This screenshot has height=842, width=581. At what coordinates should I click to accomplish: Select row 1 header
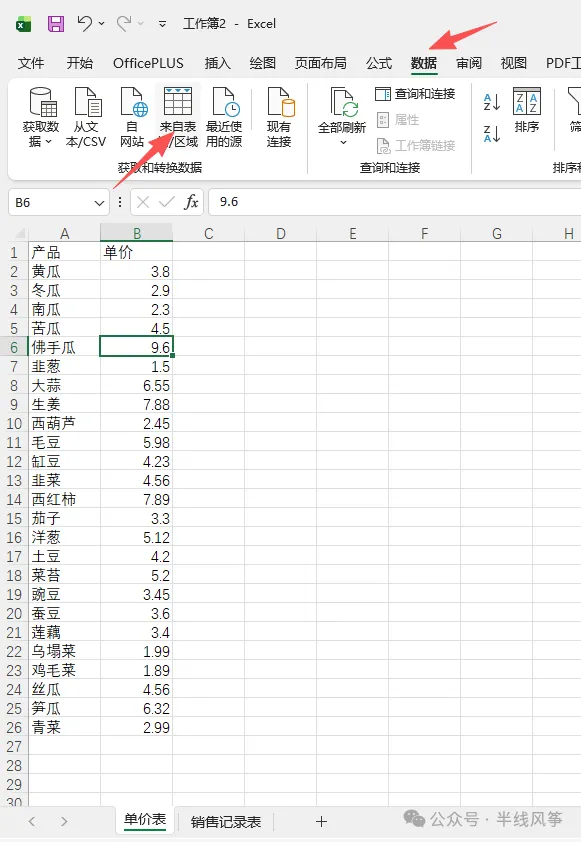14,252
